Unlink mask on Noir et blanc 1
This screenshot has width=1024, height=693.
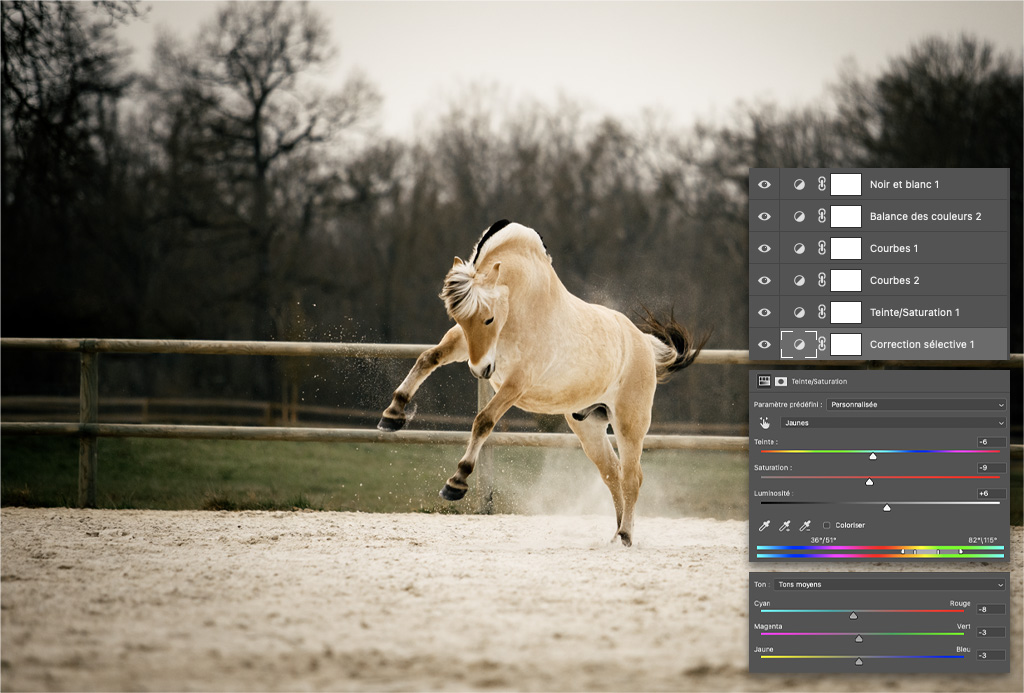click(822, 184)
